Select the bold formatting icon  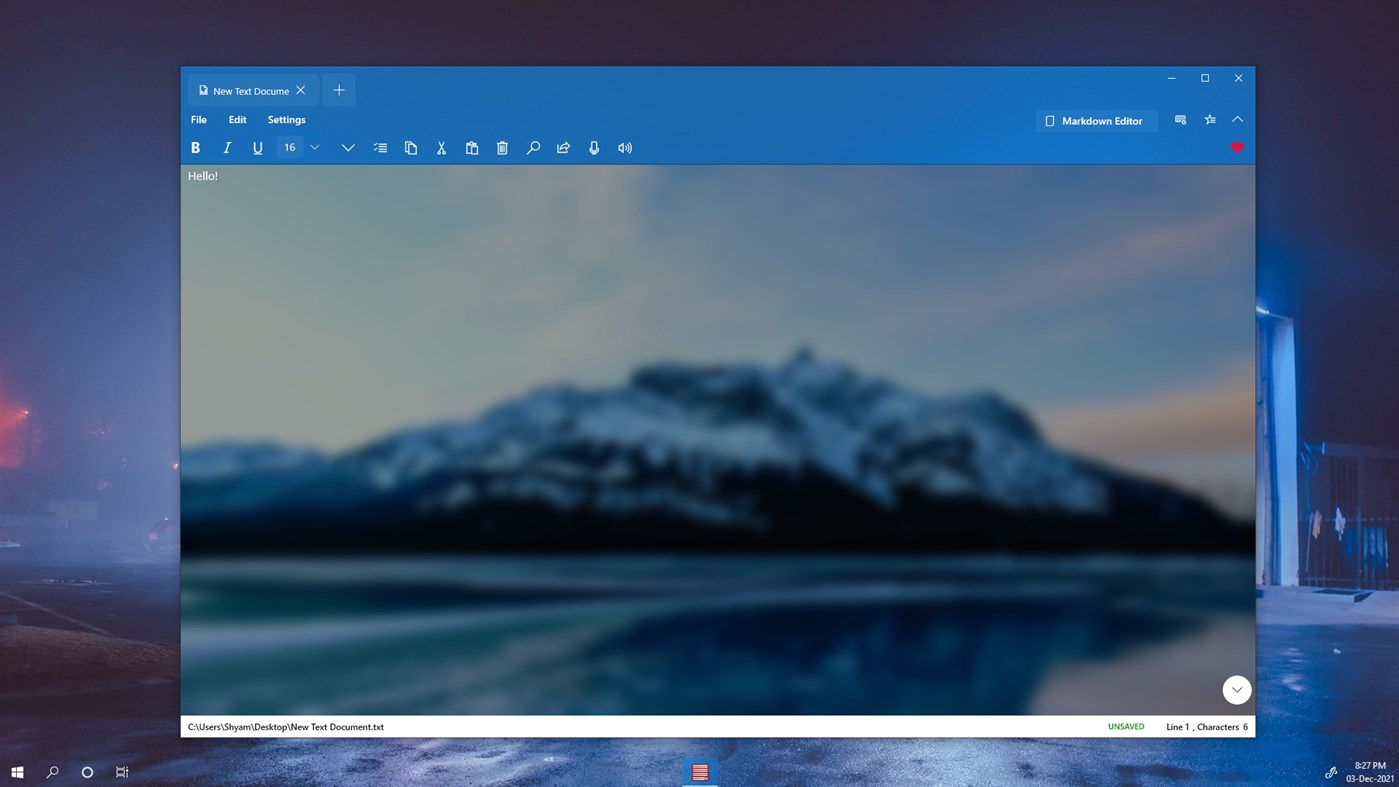pos(195,147)
